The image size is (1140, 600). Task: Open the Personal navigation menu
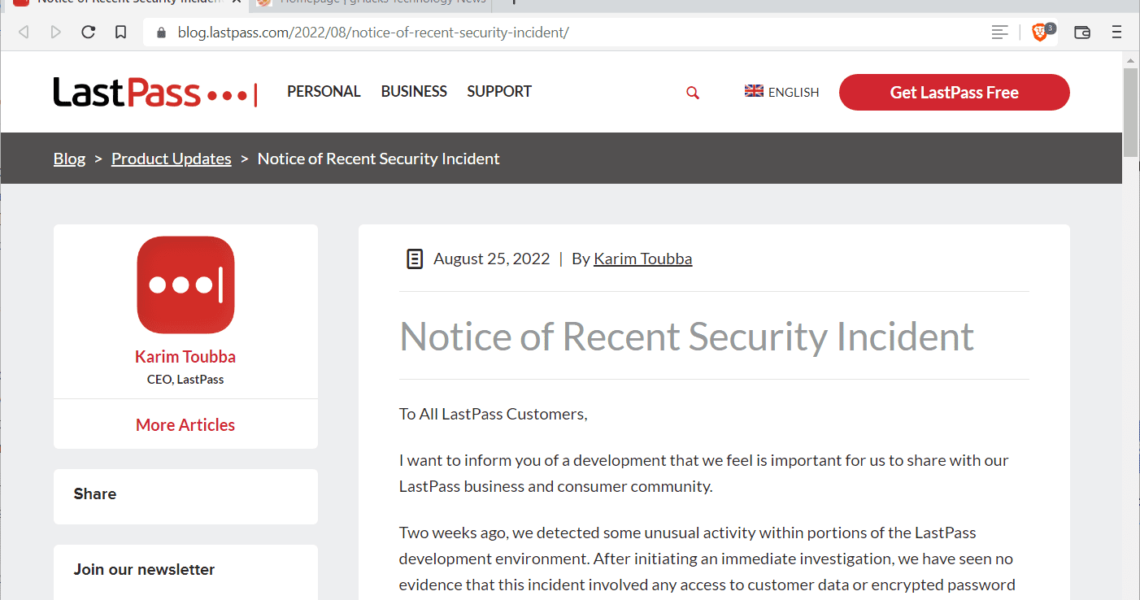coord(323,92)
